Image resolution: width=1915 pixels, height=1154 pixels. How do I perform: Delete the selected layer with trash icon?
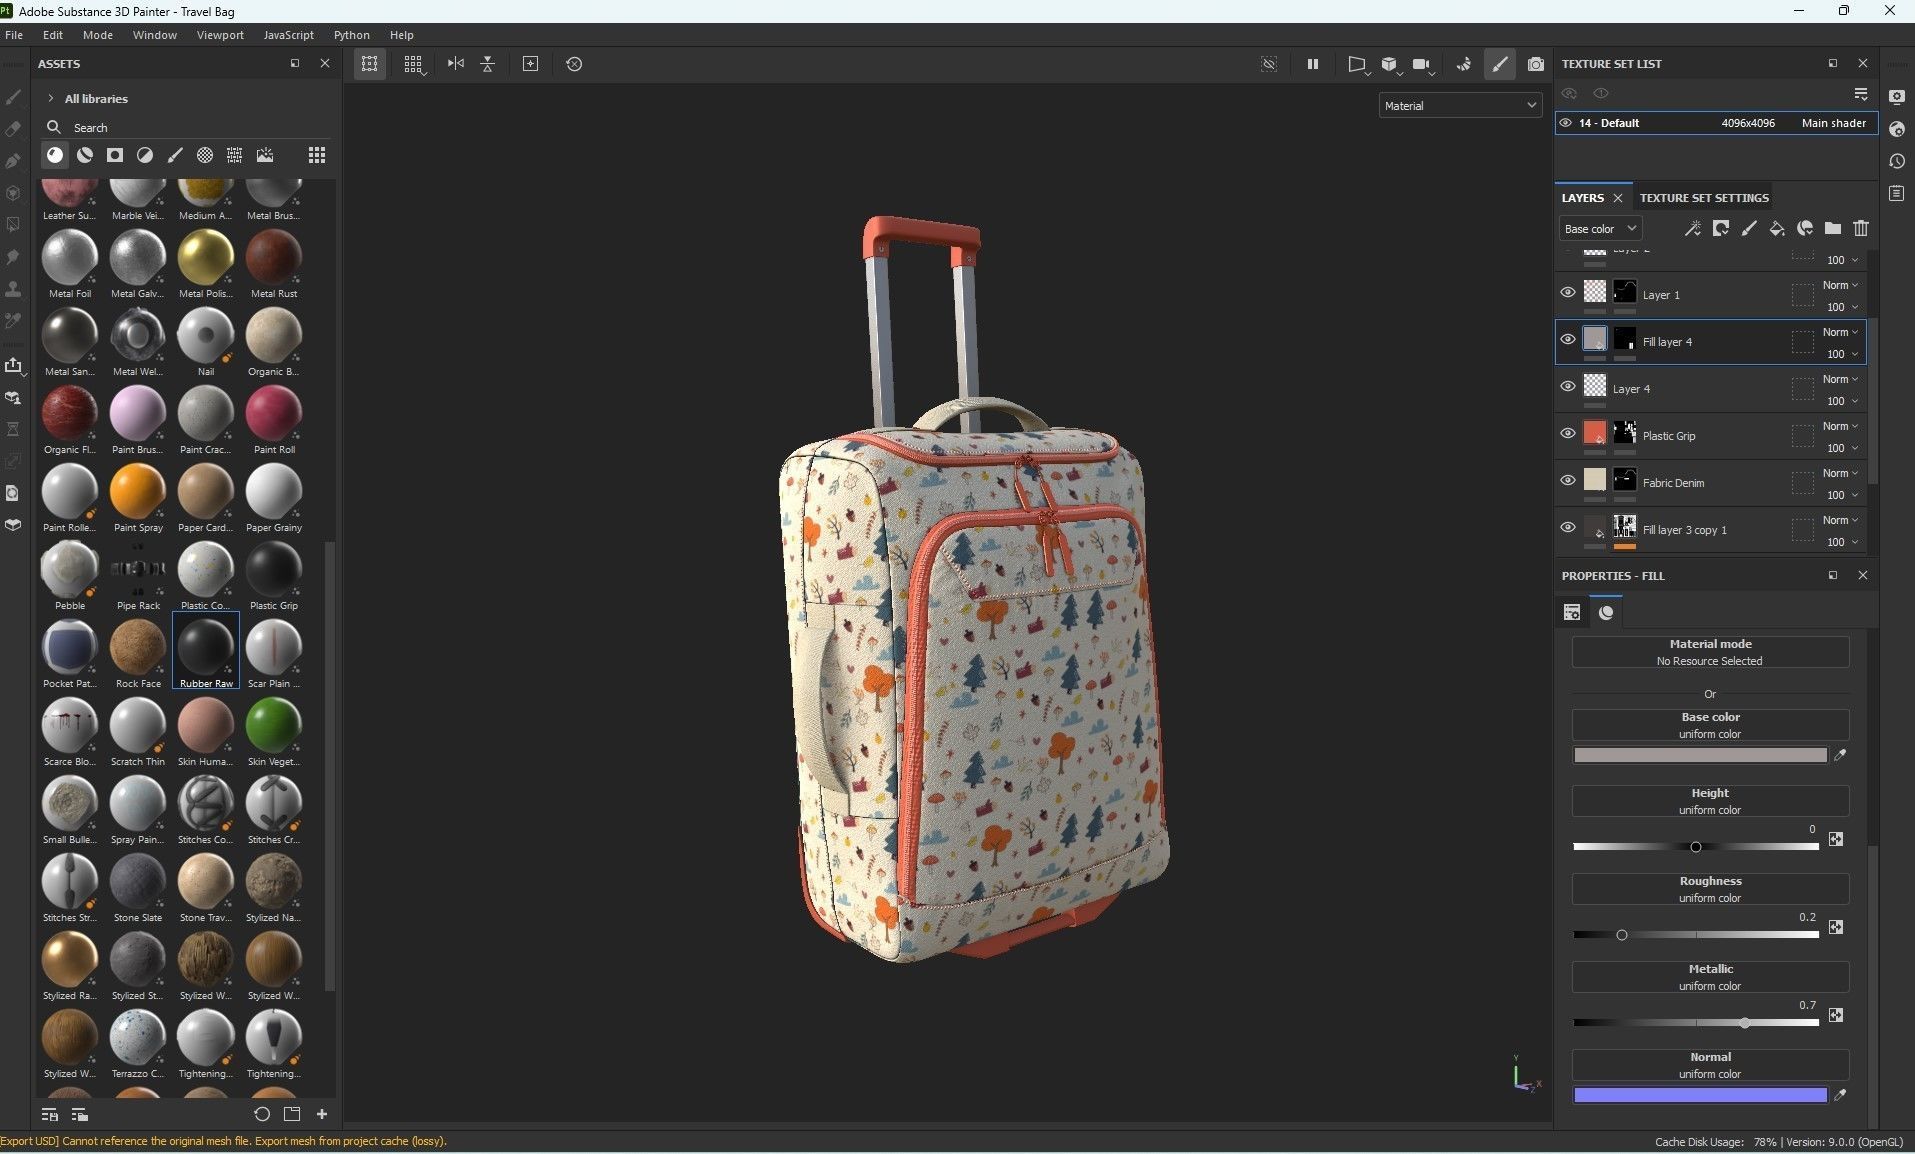coord(1861,229)
